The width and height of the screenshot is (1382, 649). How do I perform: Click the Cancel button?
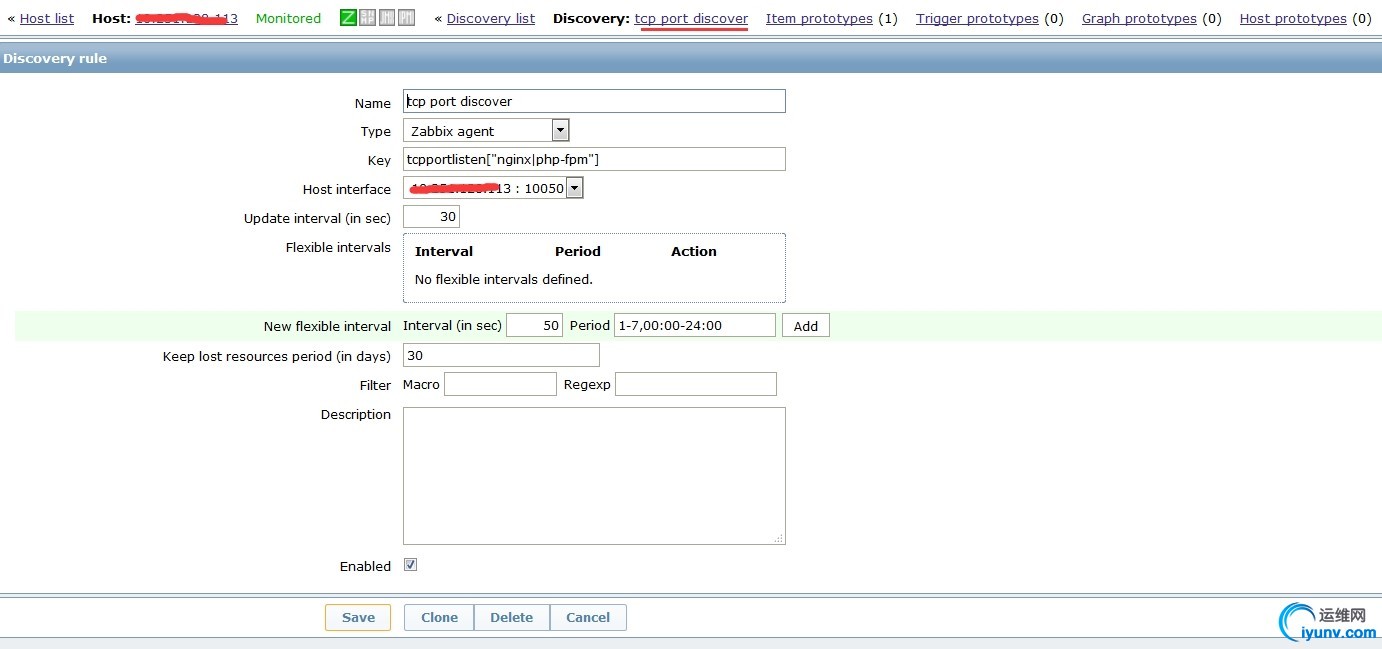[x=588, y=617]
